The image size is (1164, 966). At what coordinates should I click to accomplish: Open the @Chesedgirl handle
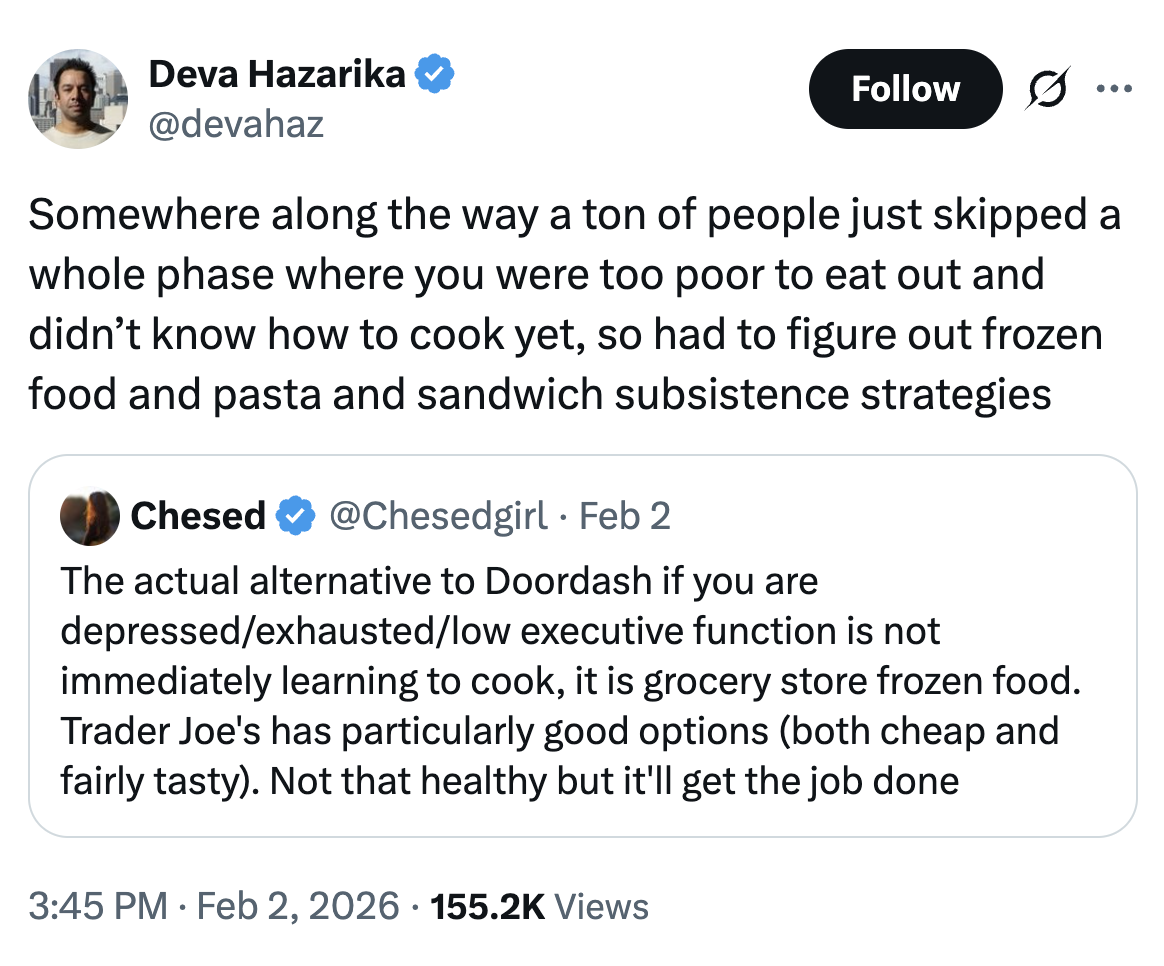tap(437, 516)
